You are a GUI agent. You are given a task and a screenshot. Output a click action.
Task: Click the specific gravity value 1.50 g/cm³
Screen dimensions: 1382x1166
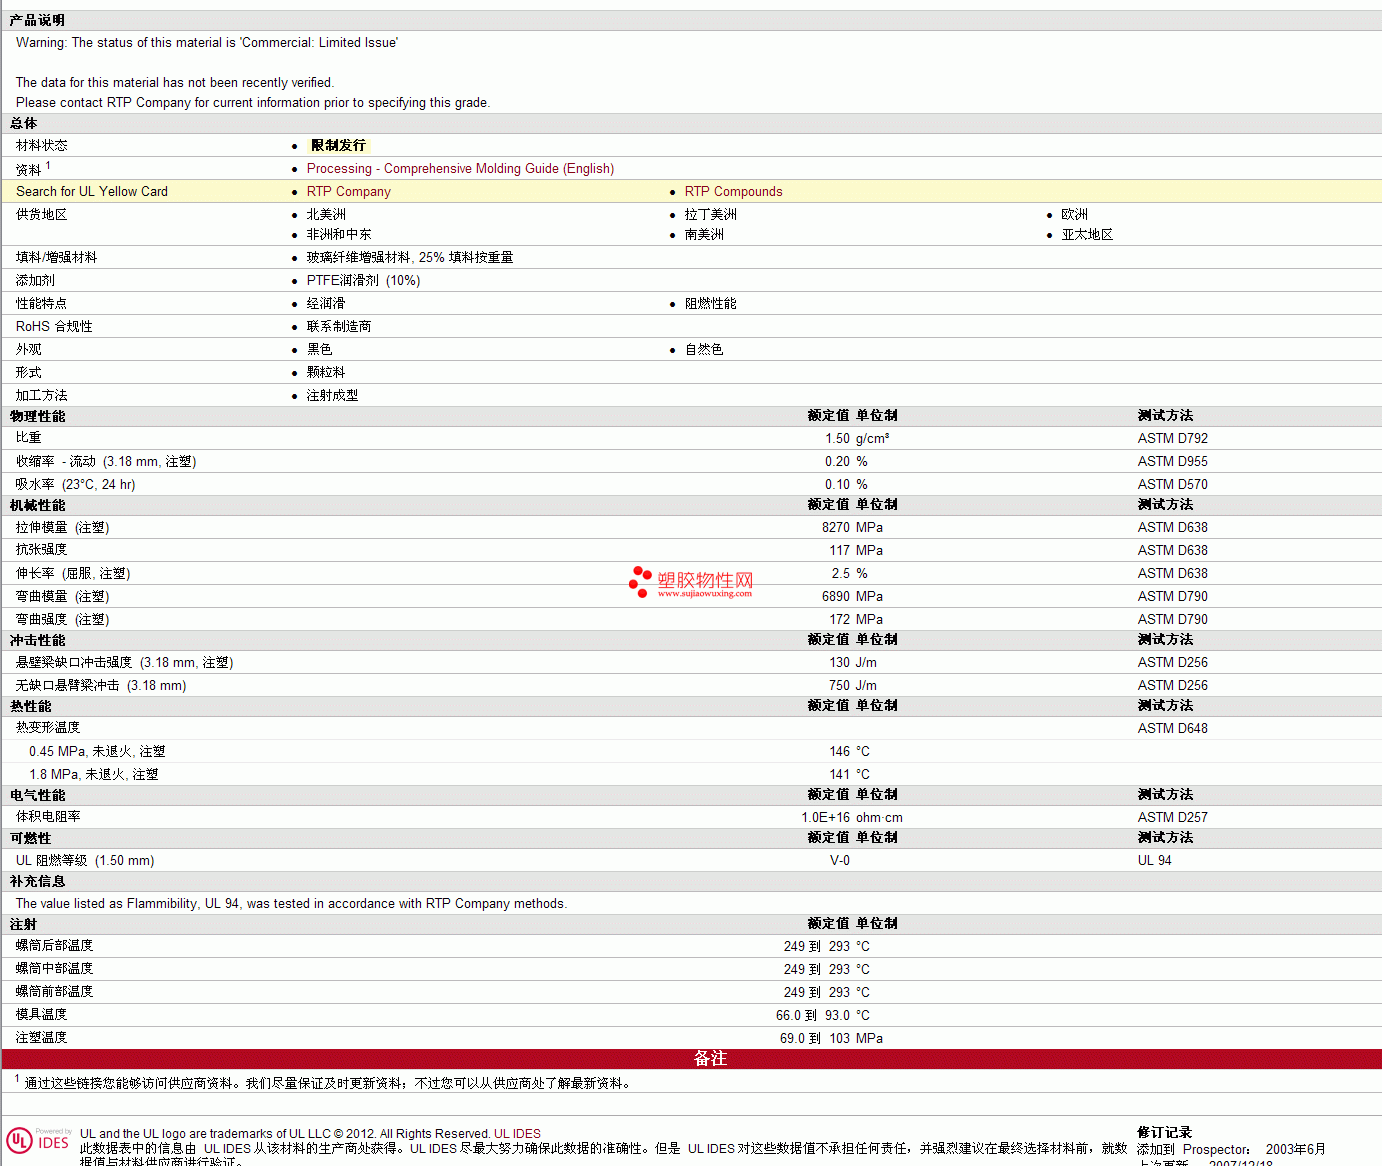857,439
